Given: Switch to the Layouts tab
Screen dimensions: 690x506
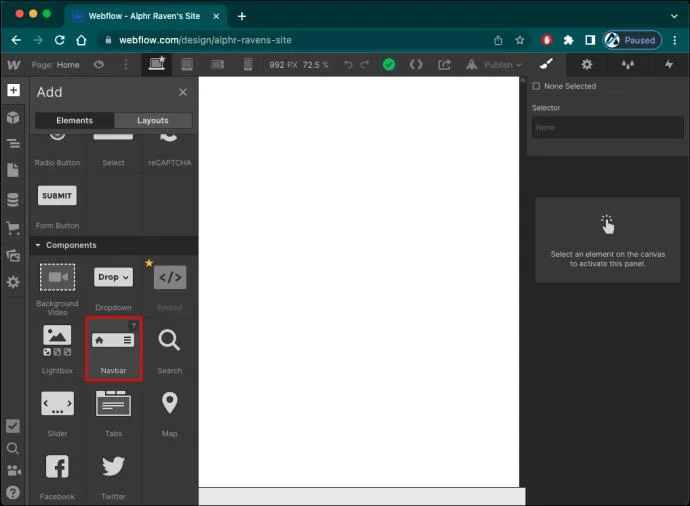Looking at the screenshot, I should click(153, 120).
